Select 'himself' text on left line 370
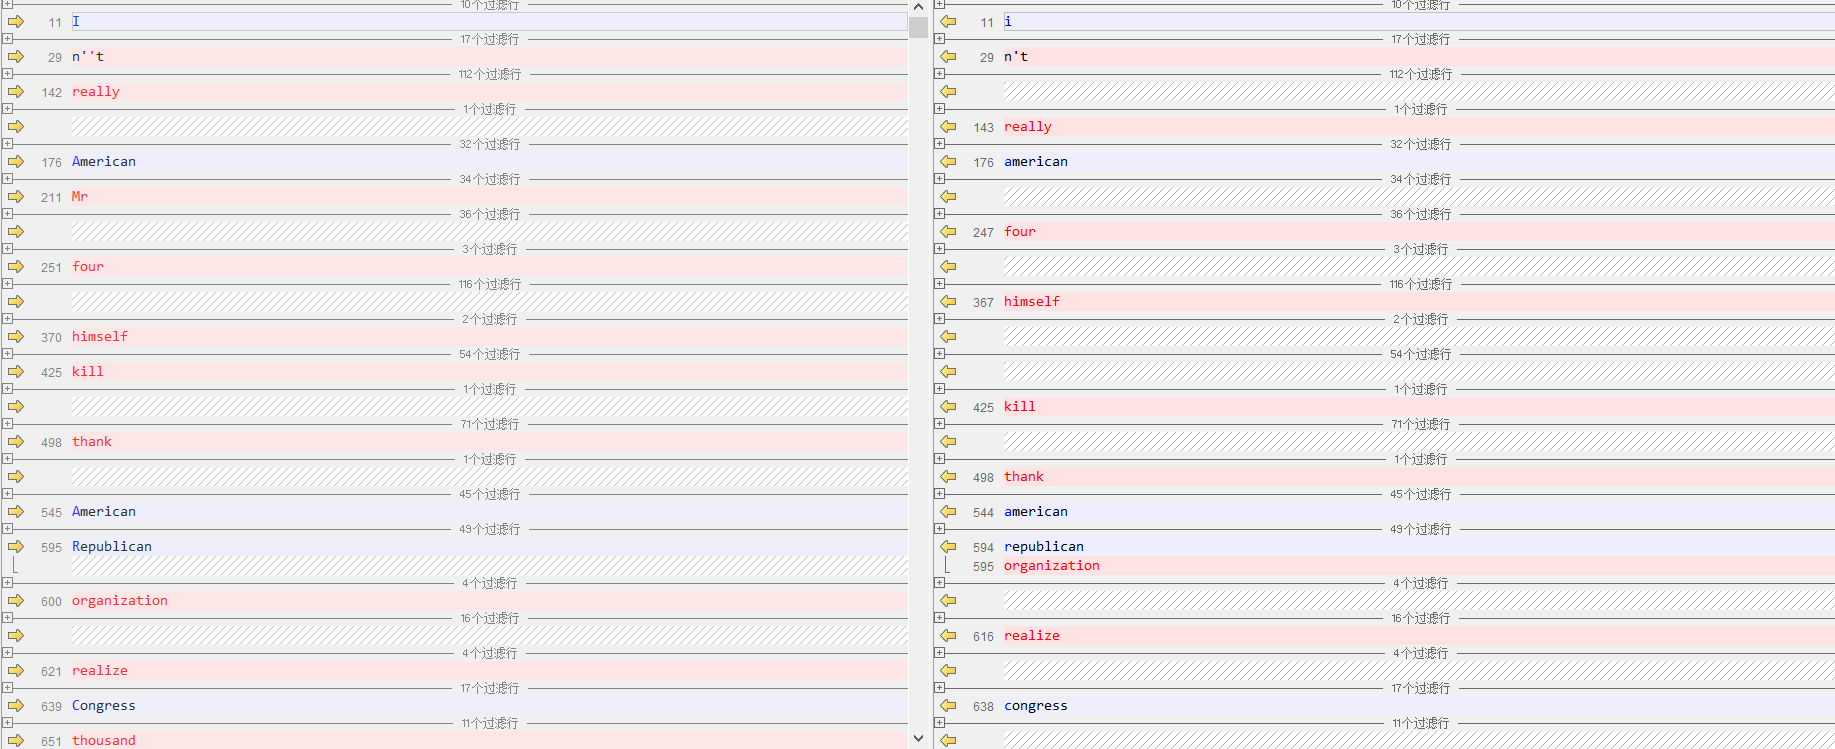 point(100,337)
